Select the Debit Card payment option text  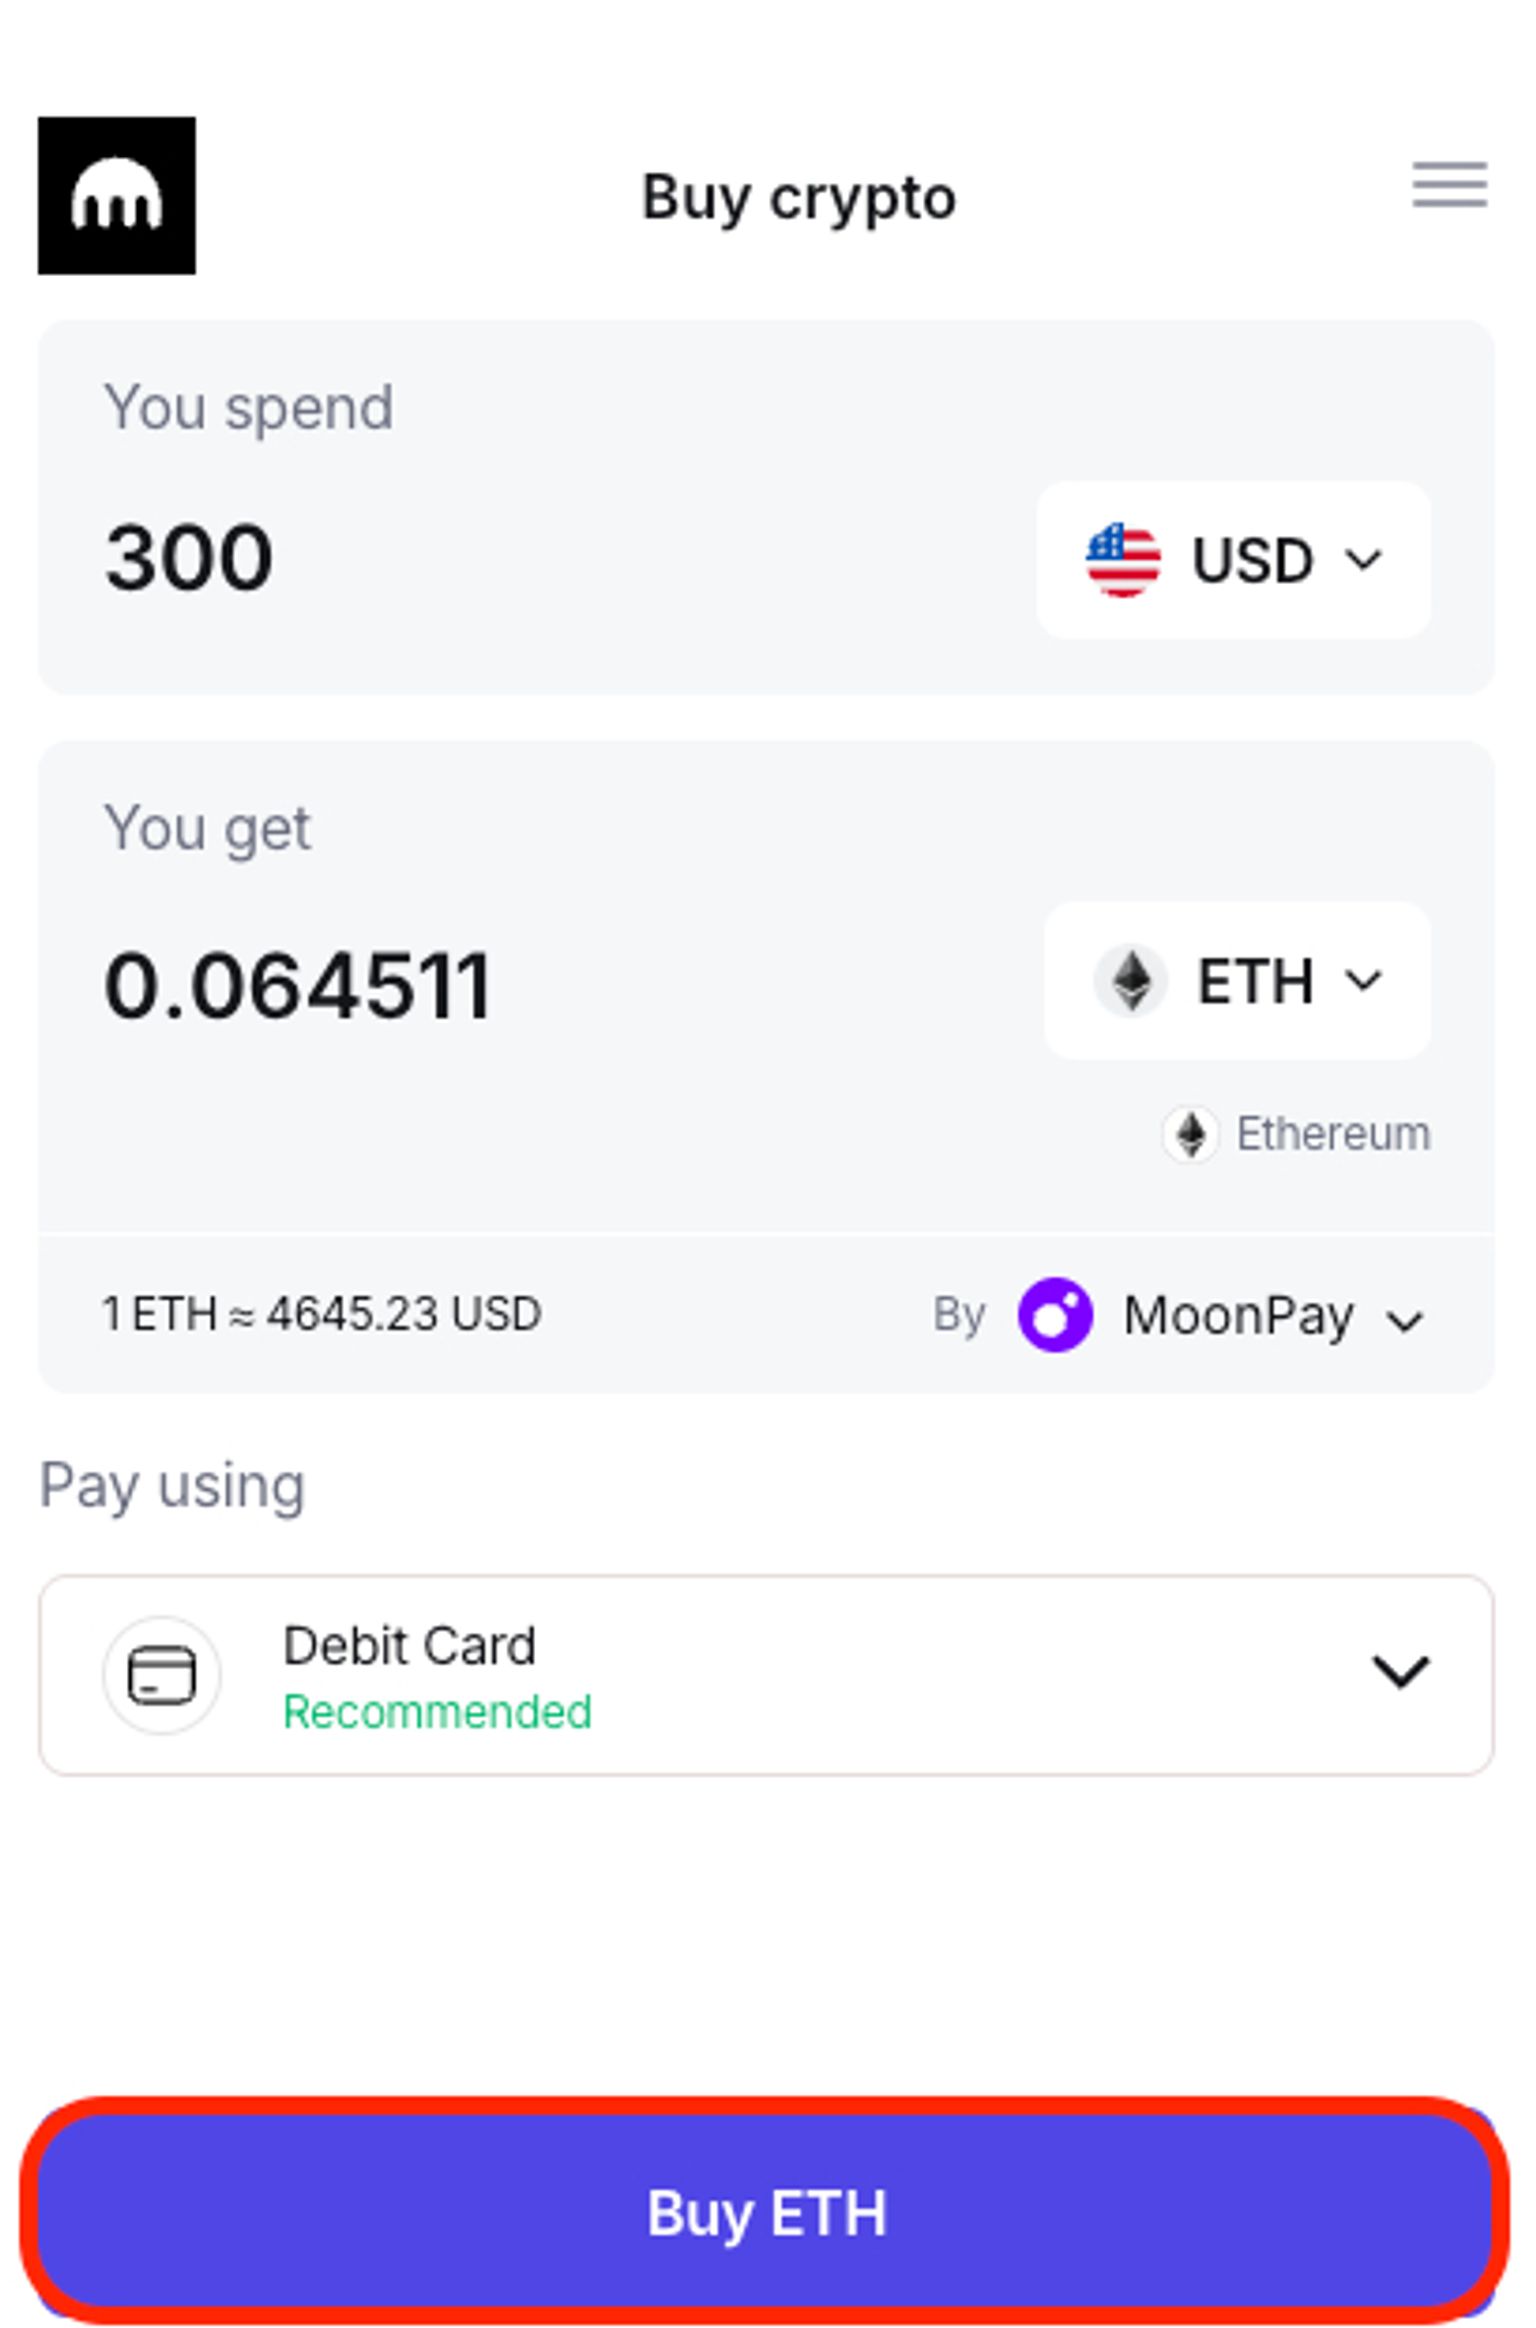pyautogui.click(x=410, y=1645)
